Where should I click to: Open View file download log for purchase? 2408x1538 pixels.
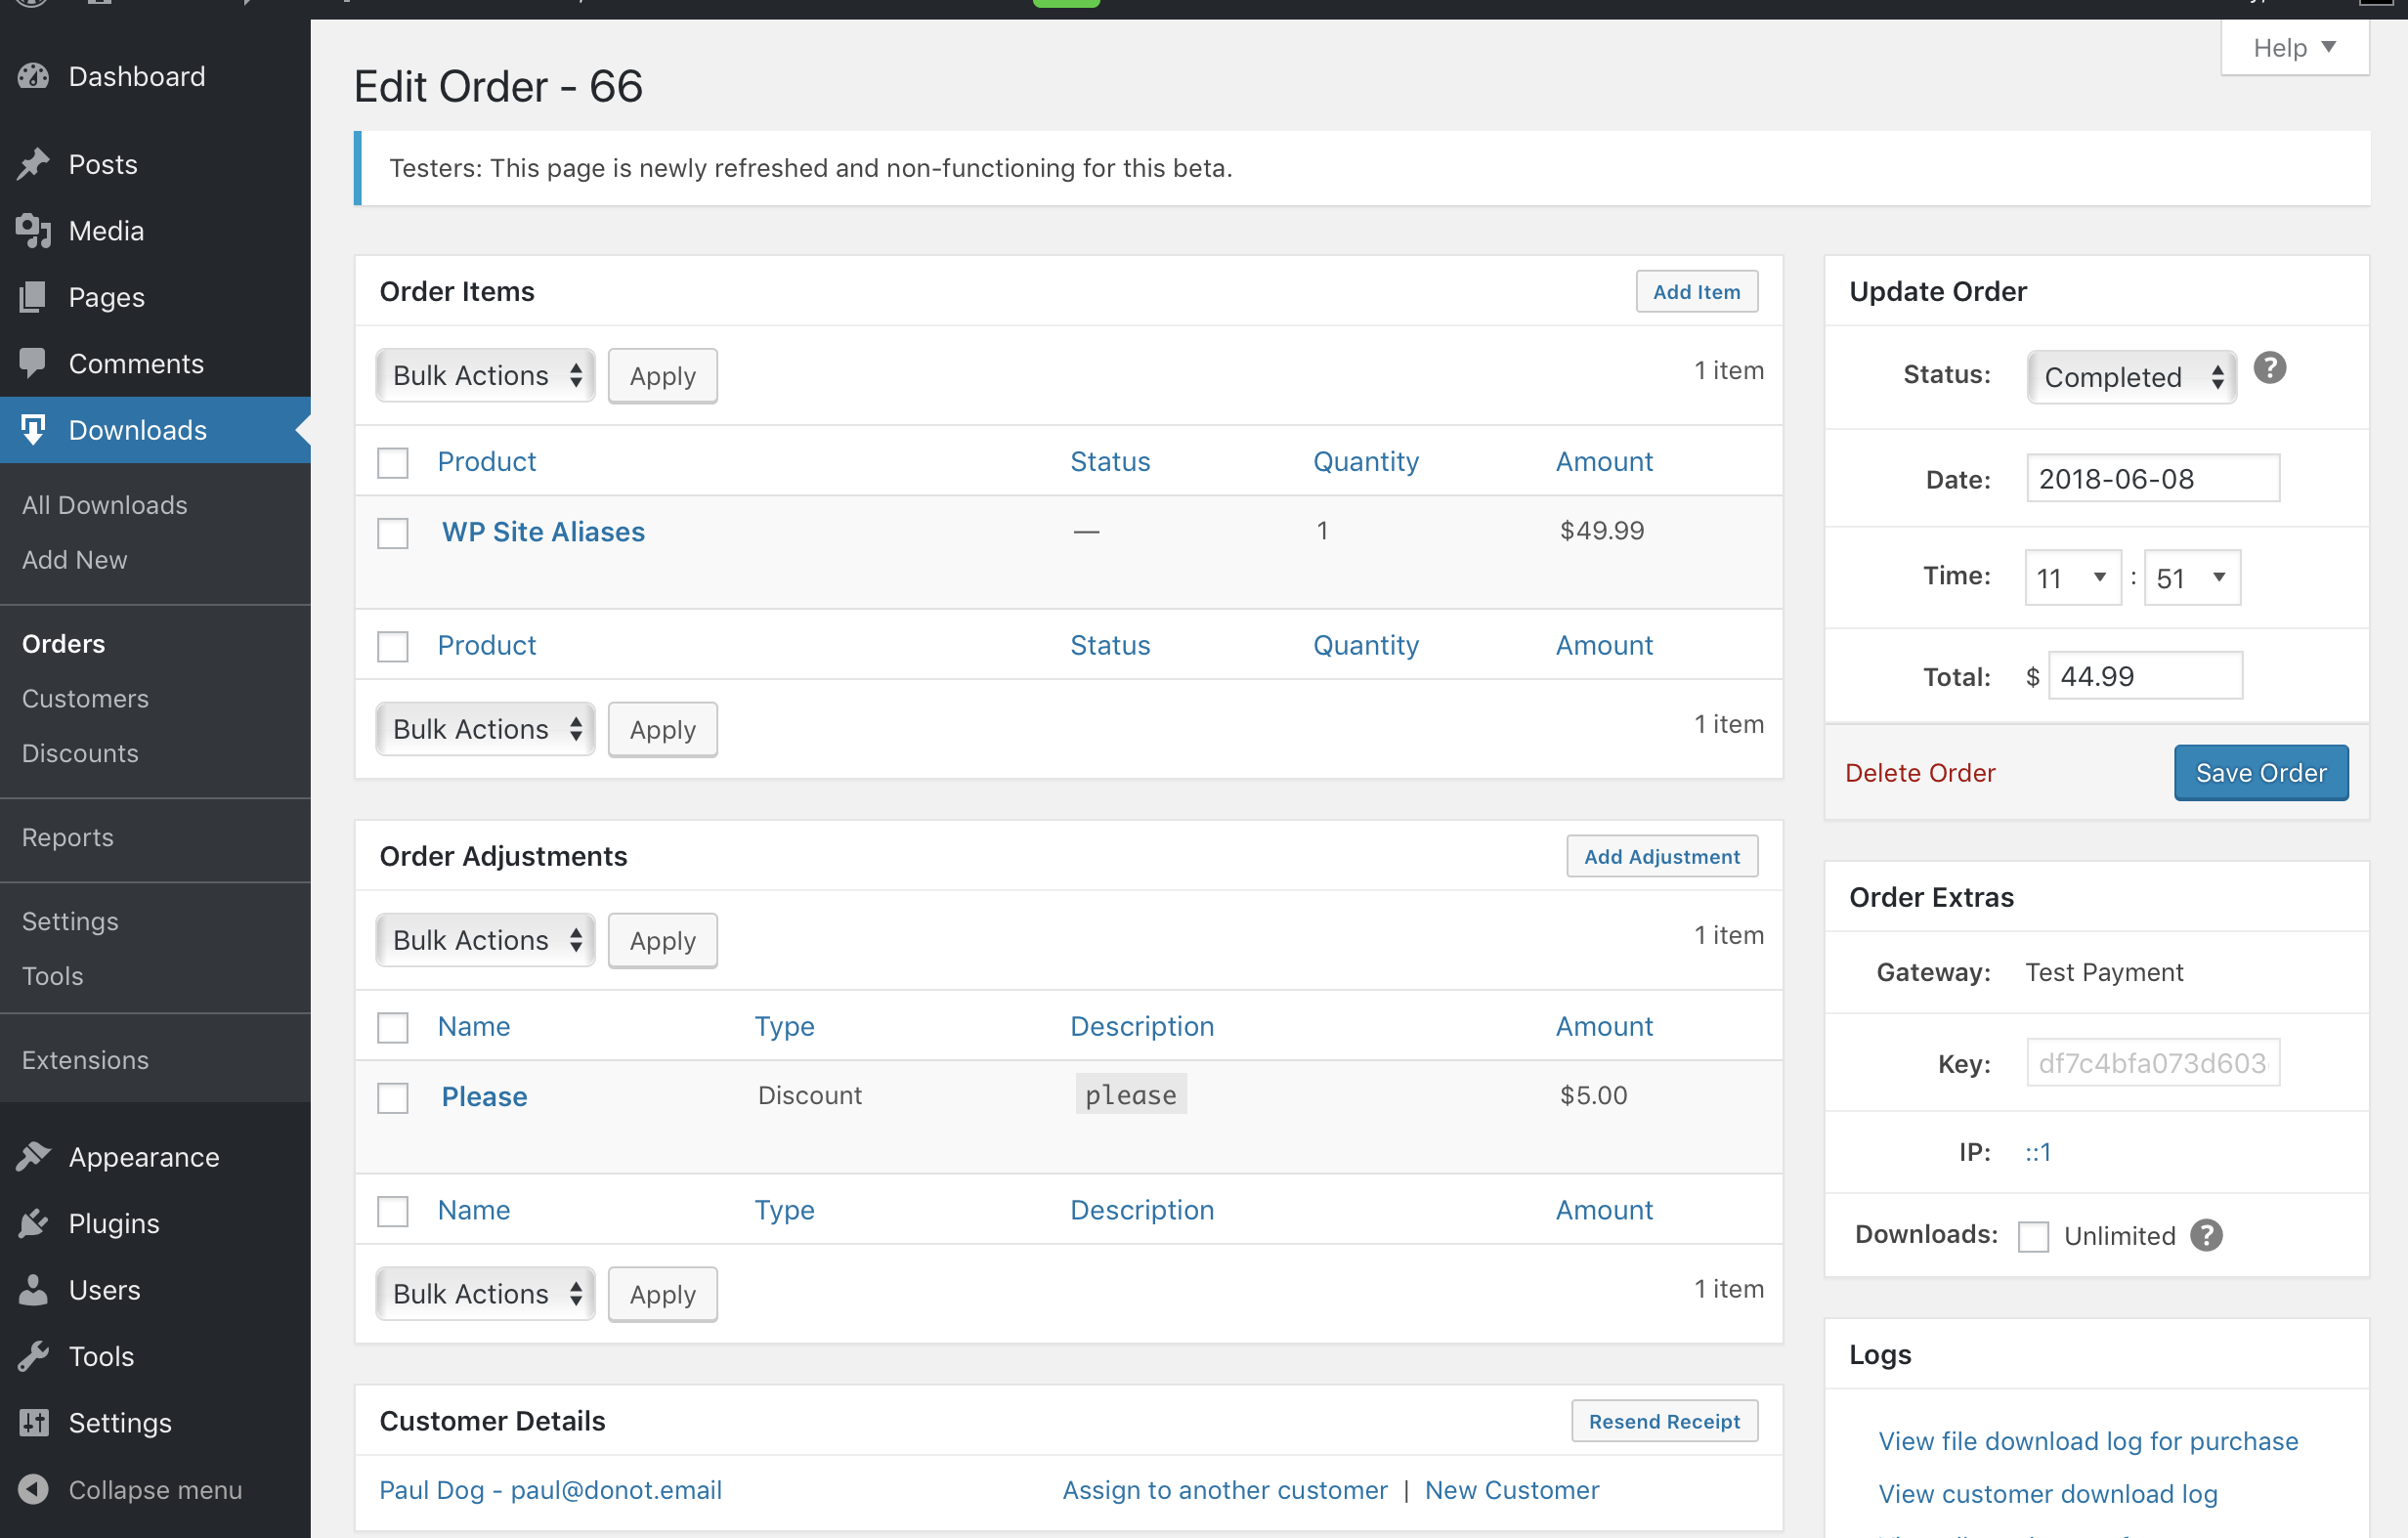tap(2088, 1441)
